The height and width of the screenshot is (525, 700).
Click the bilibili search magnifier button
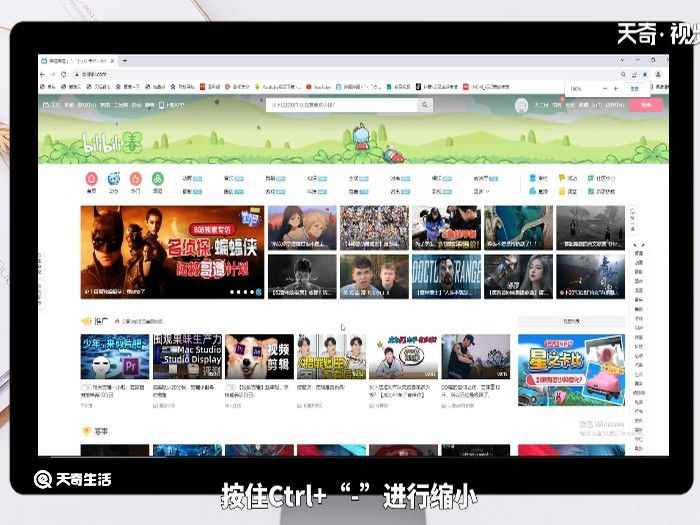(425, 105)
